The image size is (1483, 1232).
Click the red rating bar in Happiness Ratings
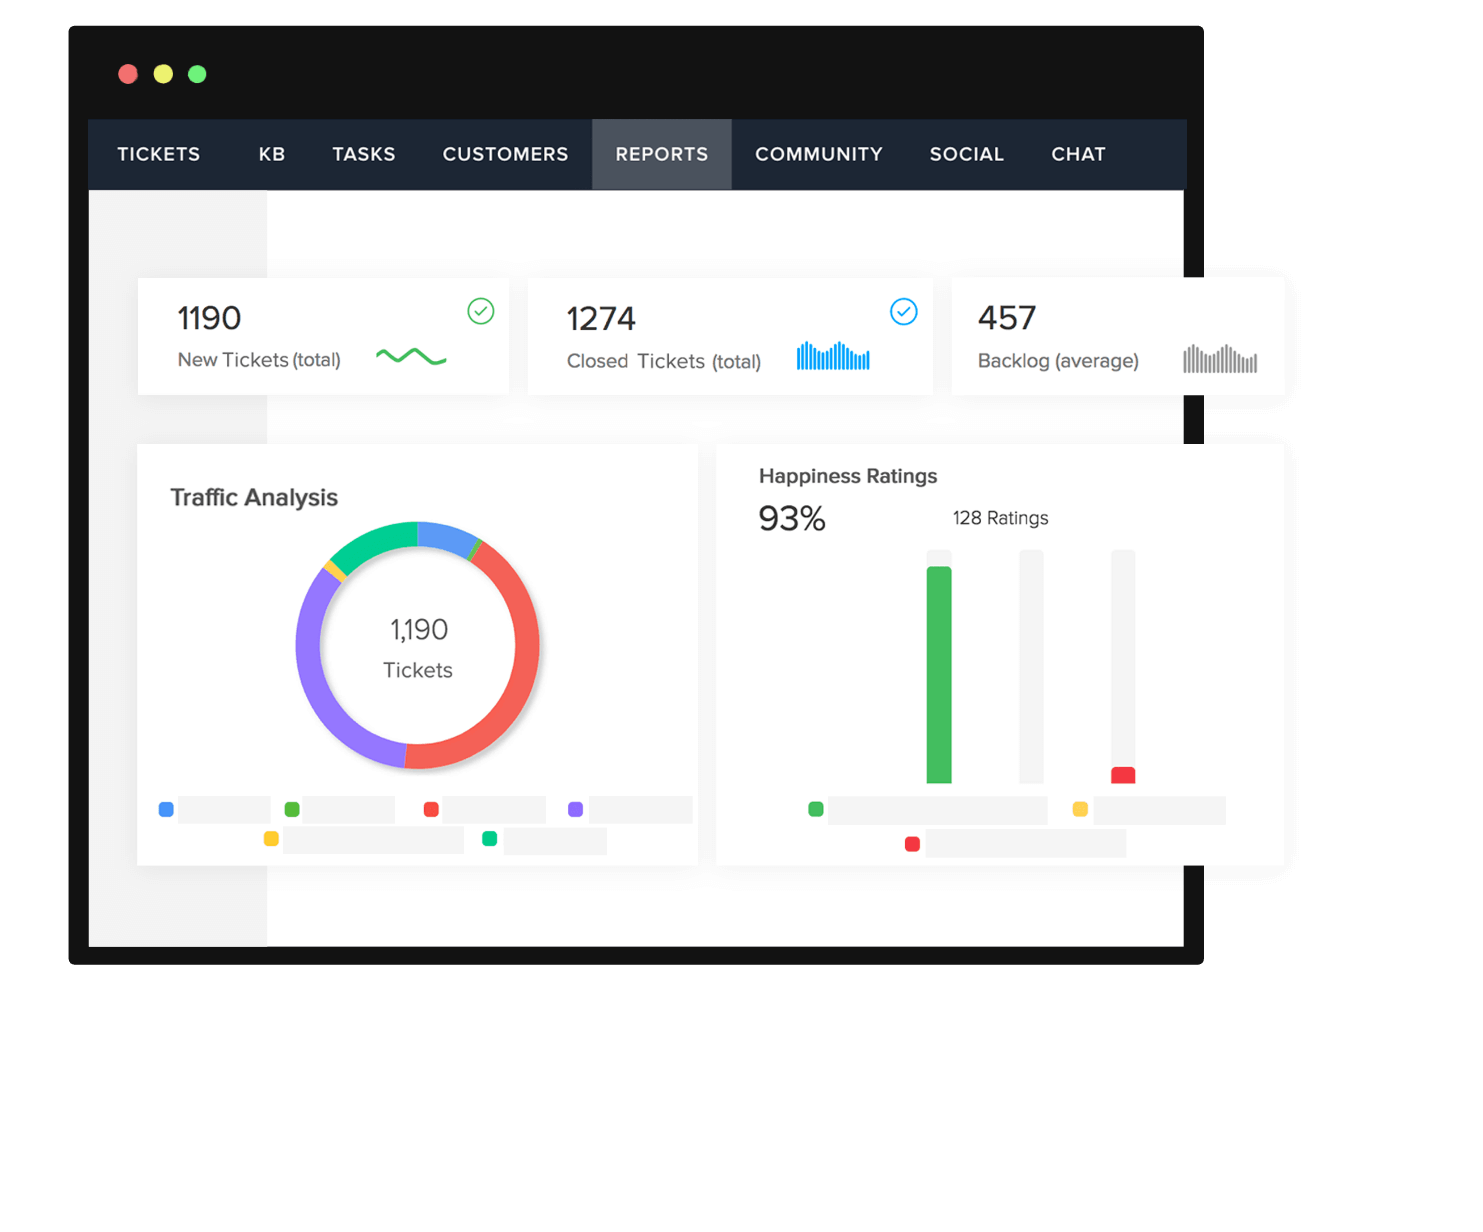coord(1123,774)
